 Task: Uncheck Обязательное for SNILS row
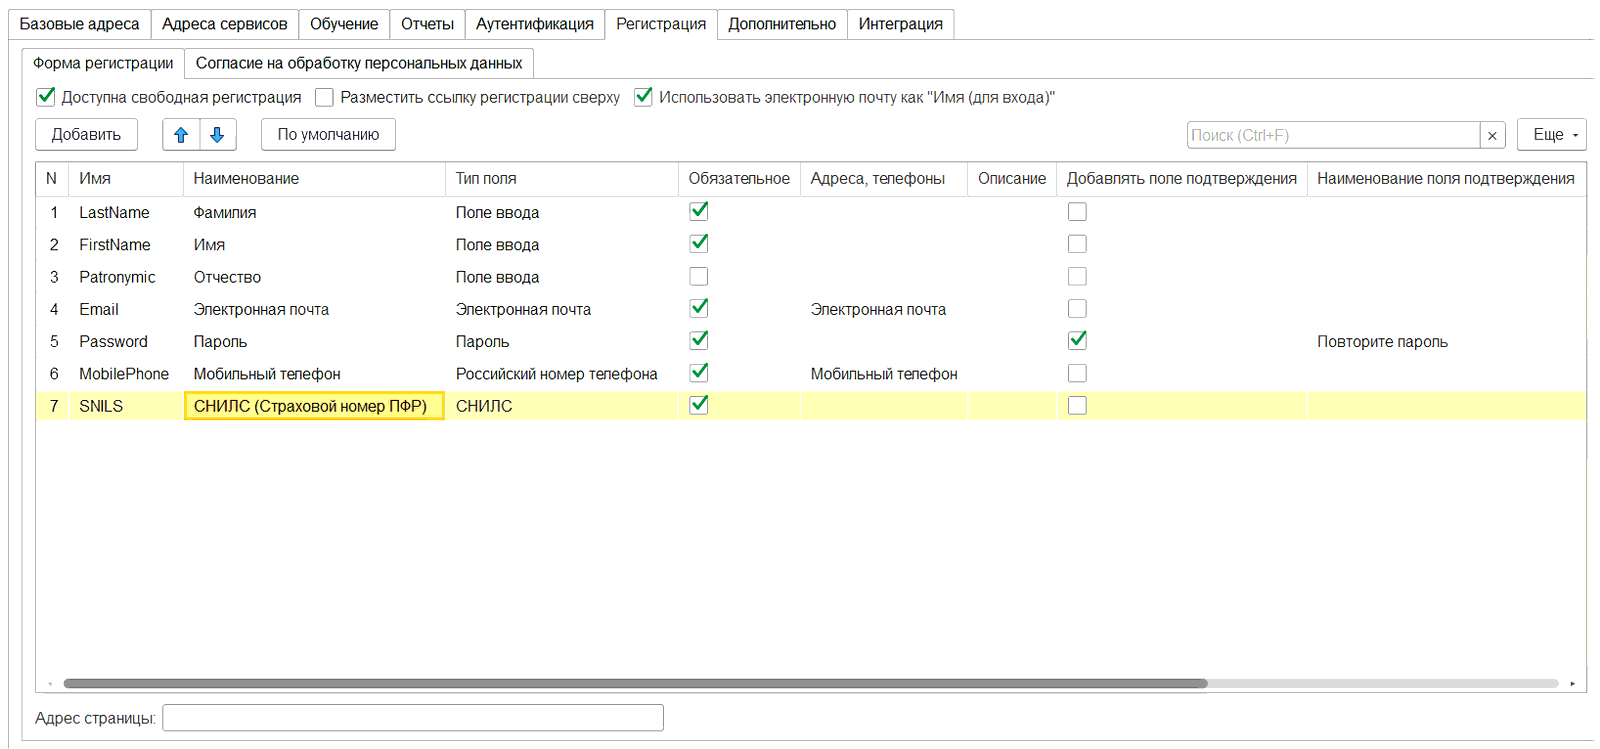coord(699,405)
